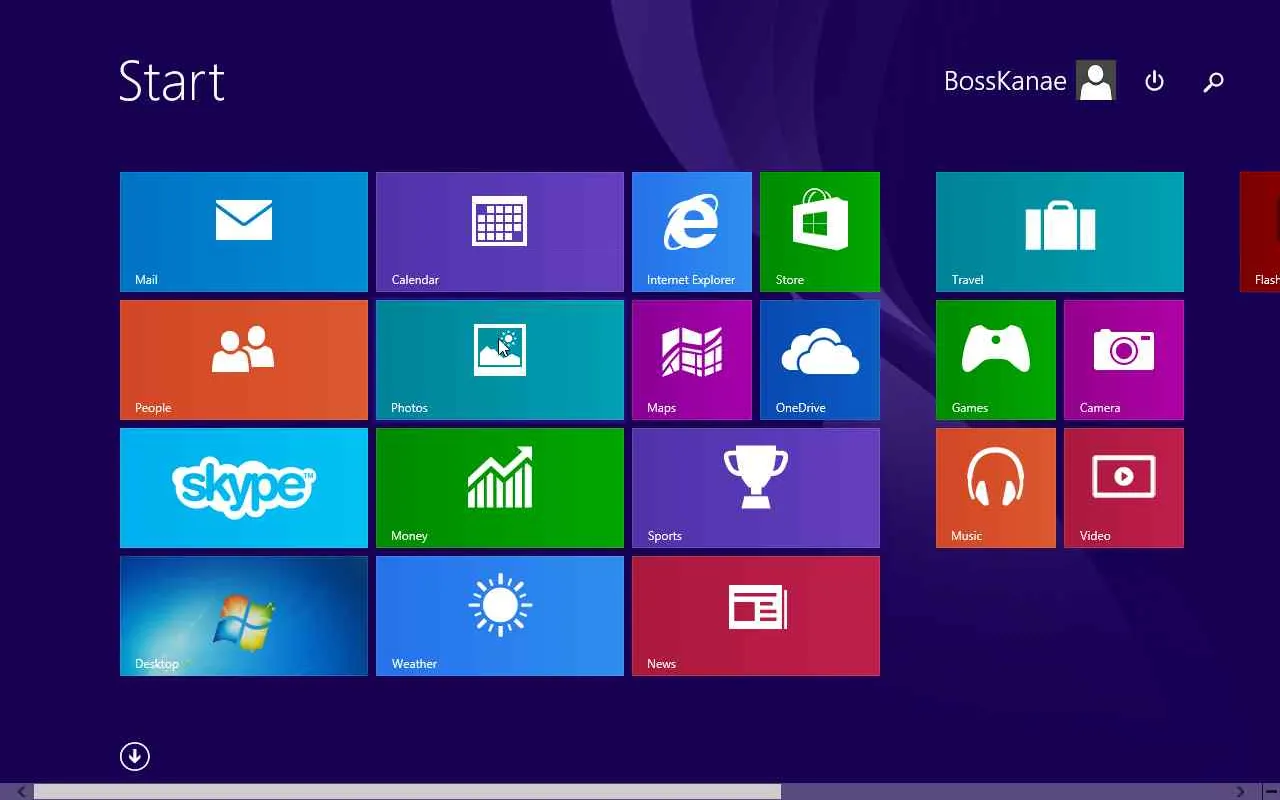The height and width of the screenshot is (800, 1280).
Task: Open the Sports tile
Action: point(756,488)
